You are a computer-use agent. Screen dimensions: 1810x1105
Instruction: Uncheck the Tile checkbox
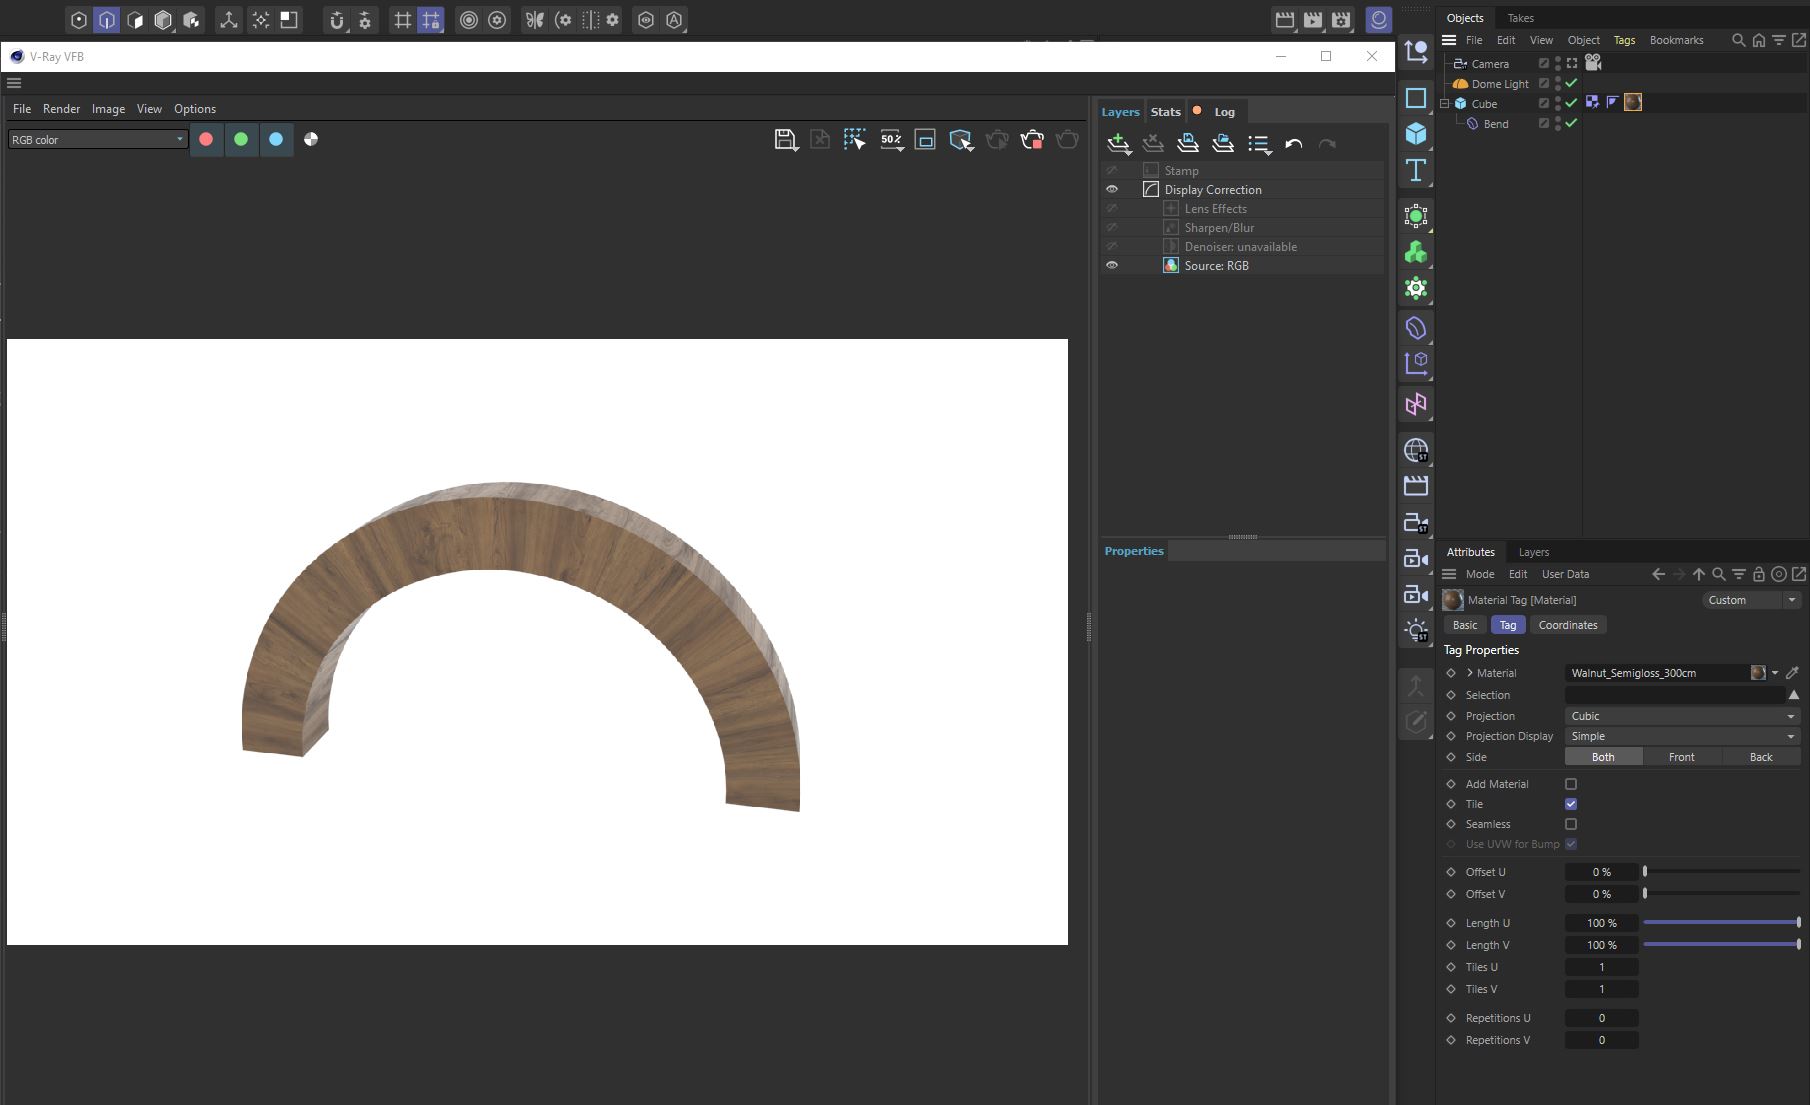(x=1571, y=804)
